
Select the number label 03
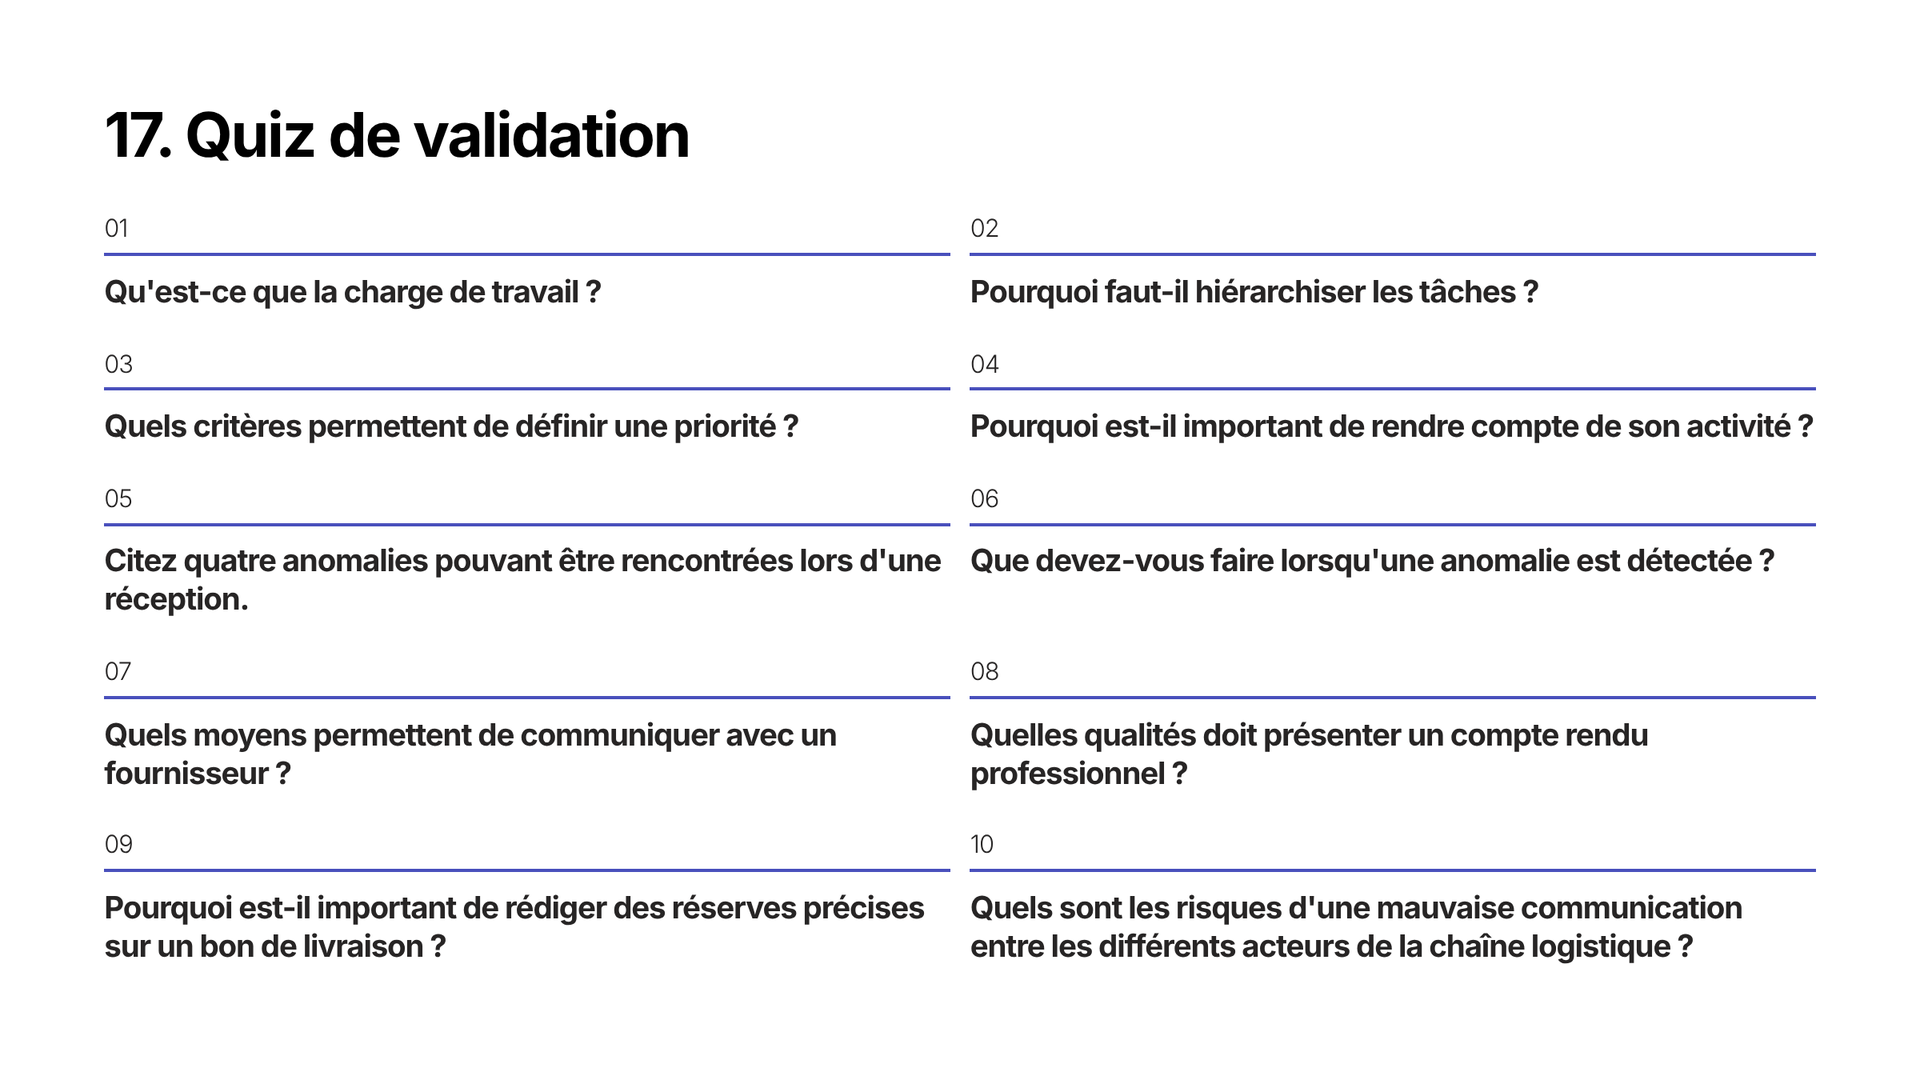pos(118,364)
